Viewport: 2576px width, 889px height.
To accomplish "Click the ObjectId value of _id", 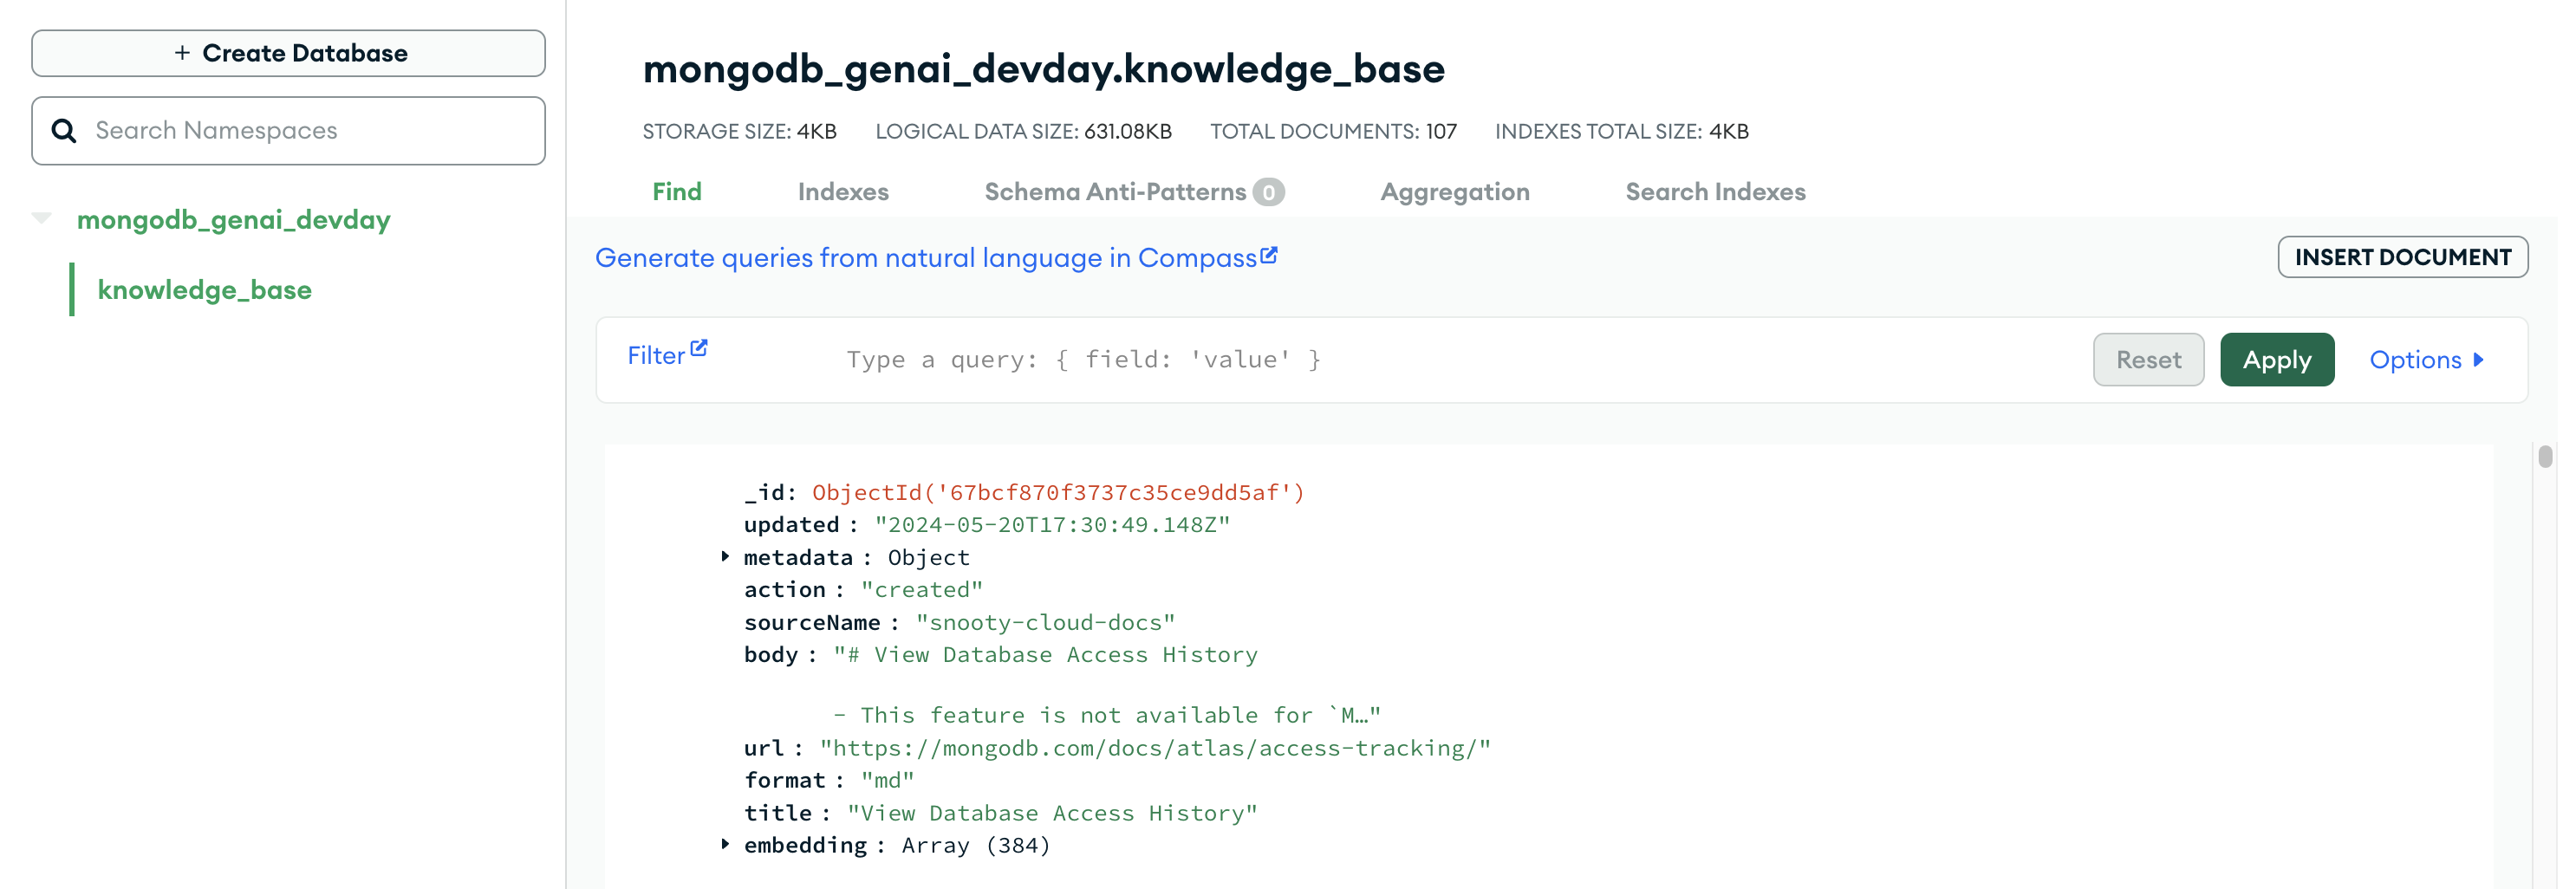I will pyautogui.click(x=1058, y=493).
